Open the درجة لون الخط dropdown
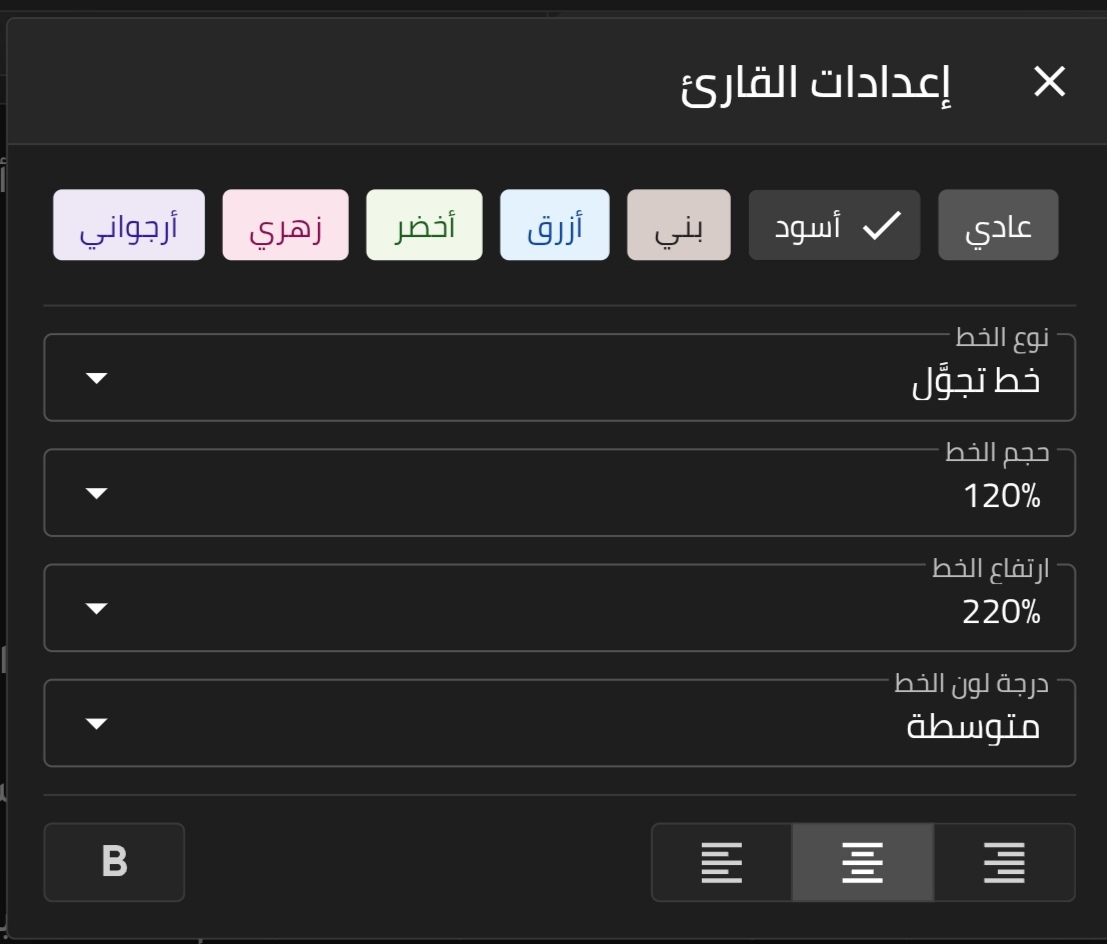Viewport: 1107px width, 944px height. (x=560, y=724)
